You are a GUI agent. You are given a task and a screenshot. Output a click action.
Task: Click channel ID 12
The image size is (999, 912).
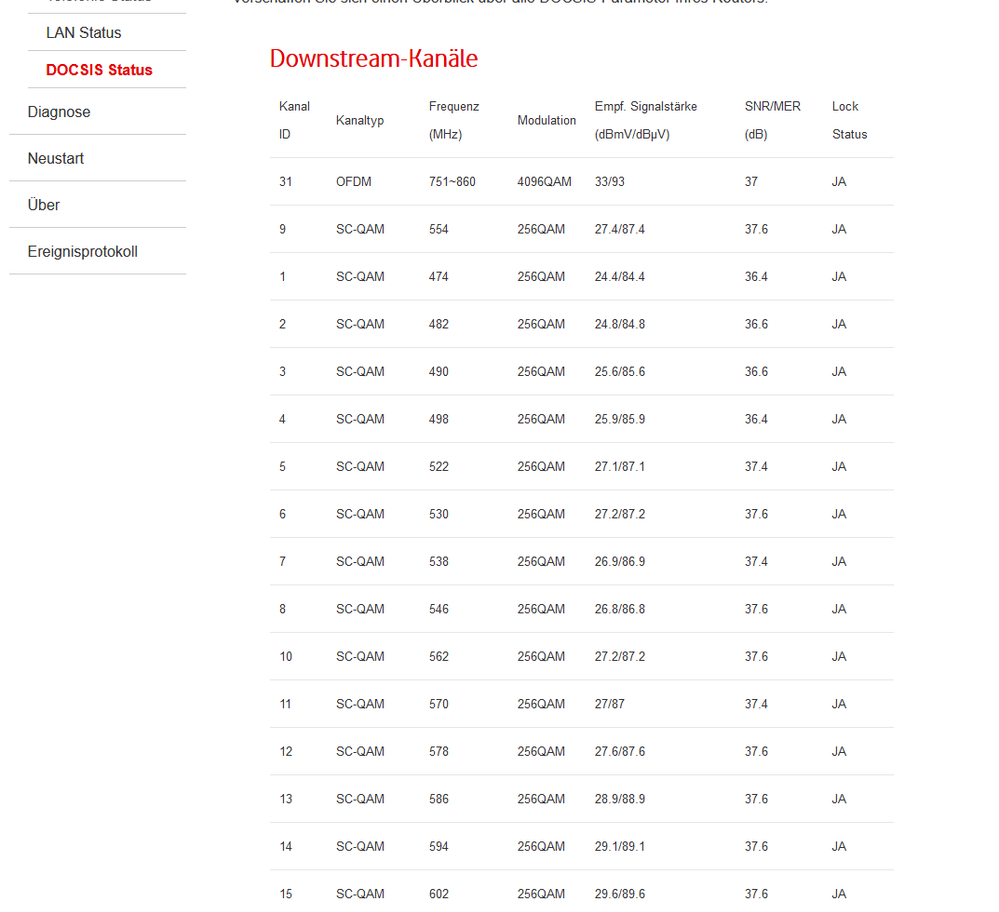[285, 752]
